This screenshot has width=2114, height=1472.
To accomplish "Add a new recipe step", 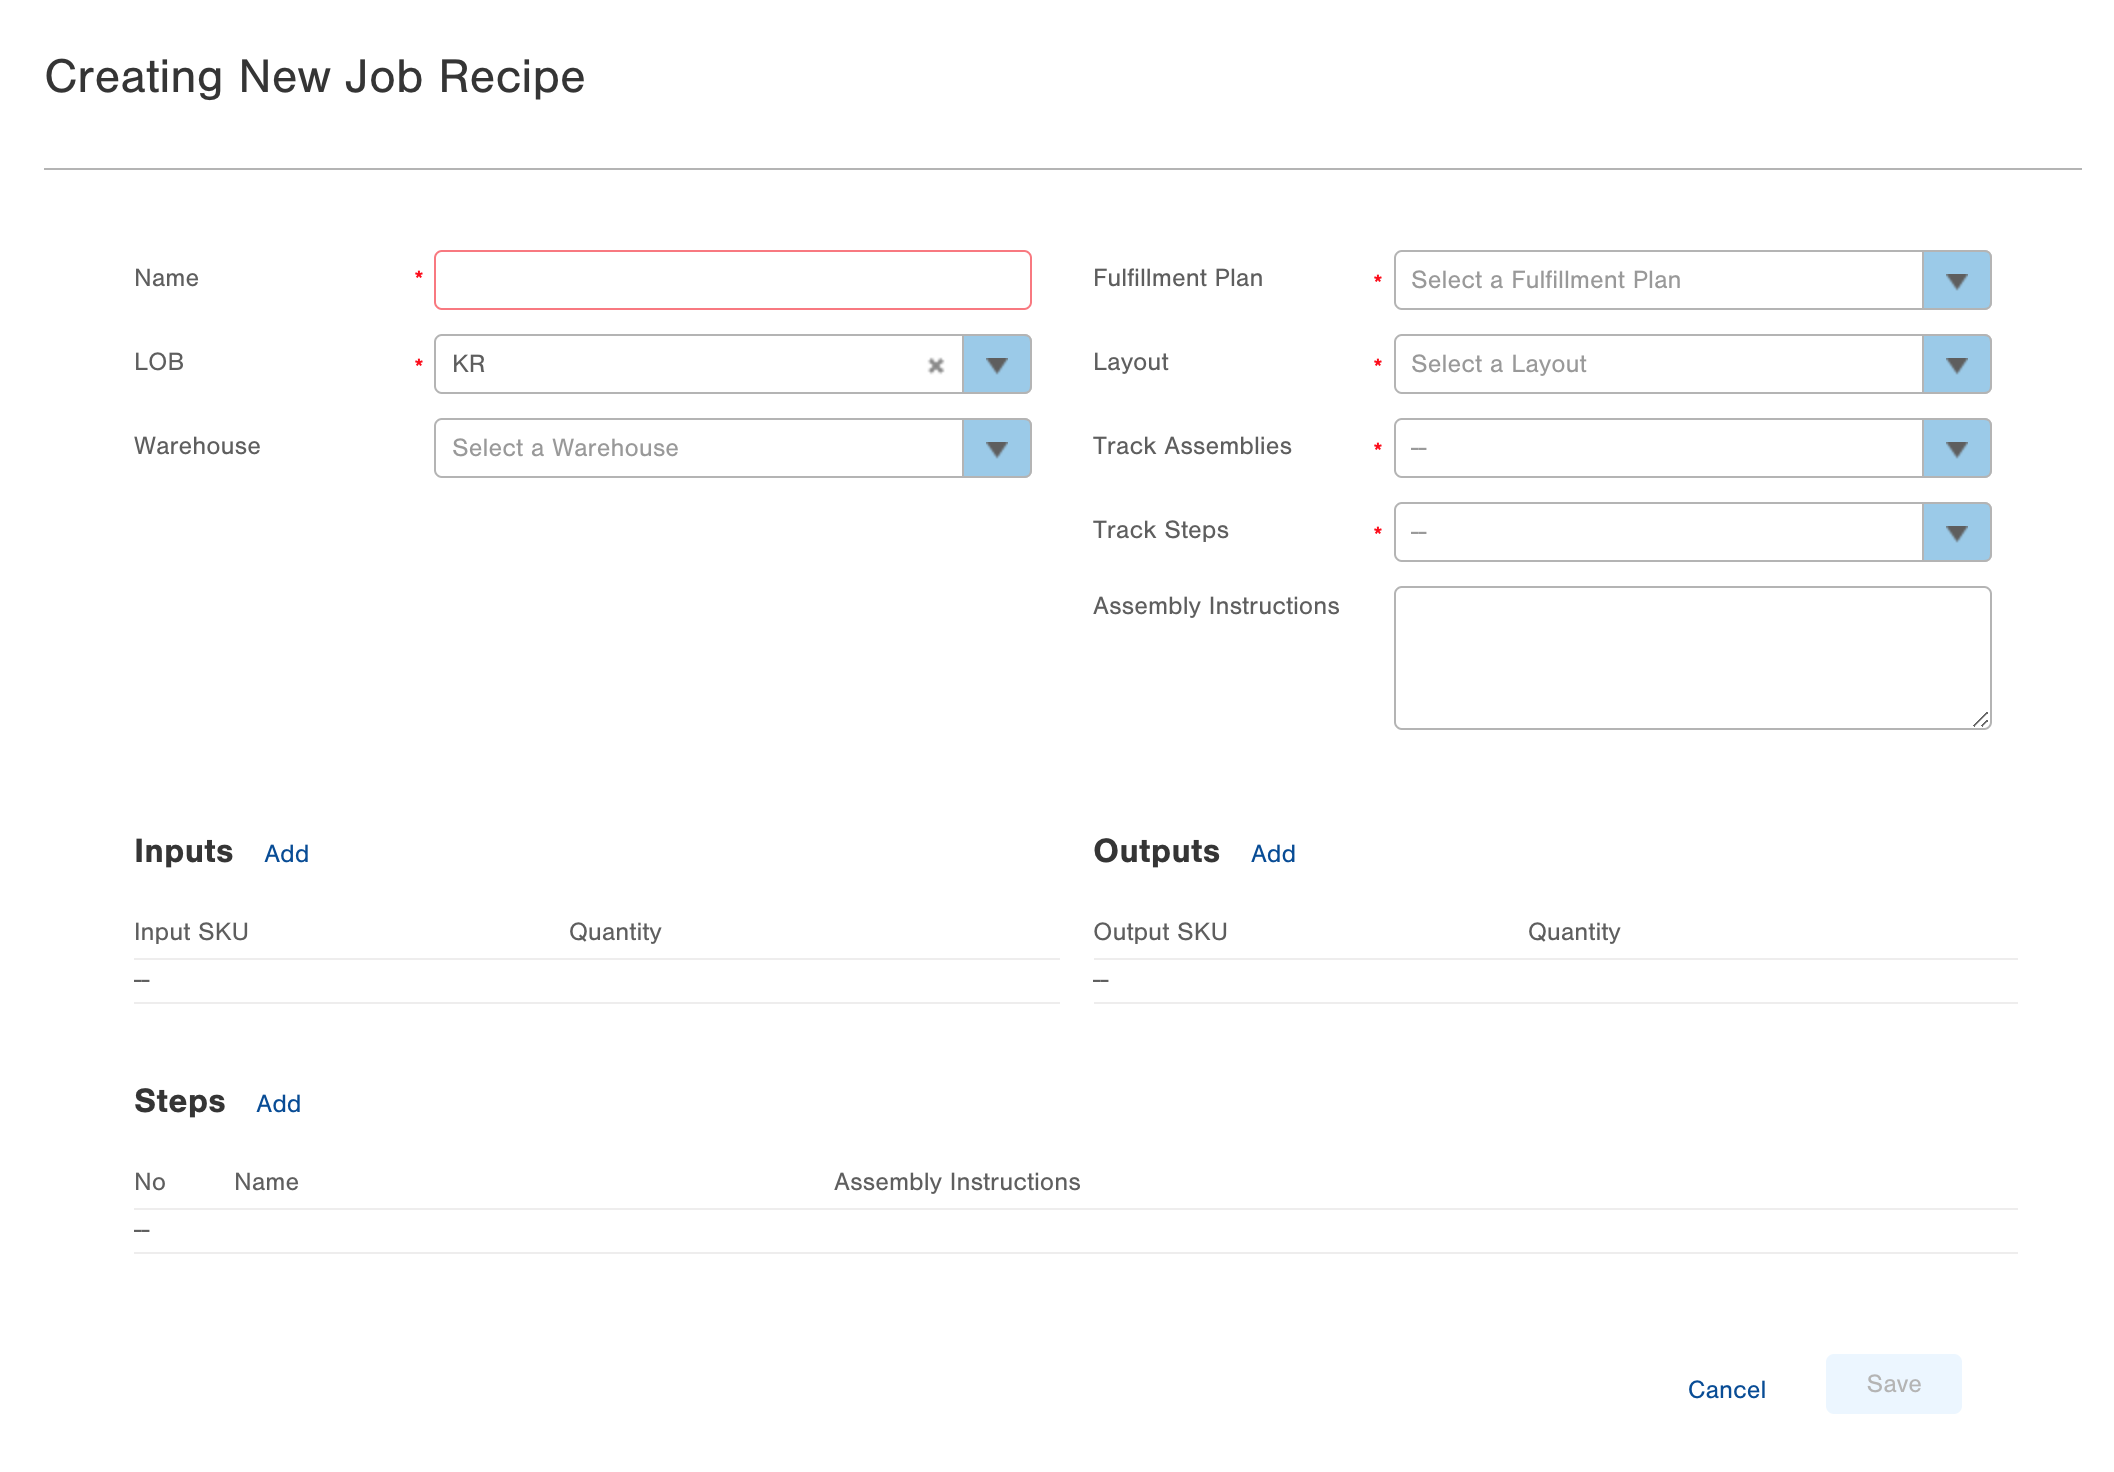I will coord(278,1104).
